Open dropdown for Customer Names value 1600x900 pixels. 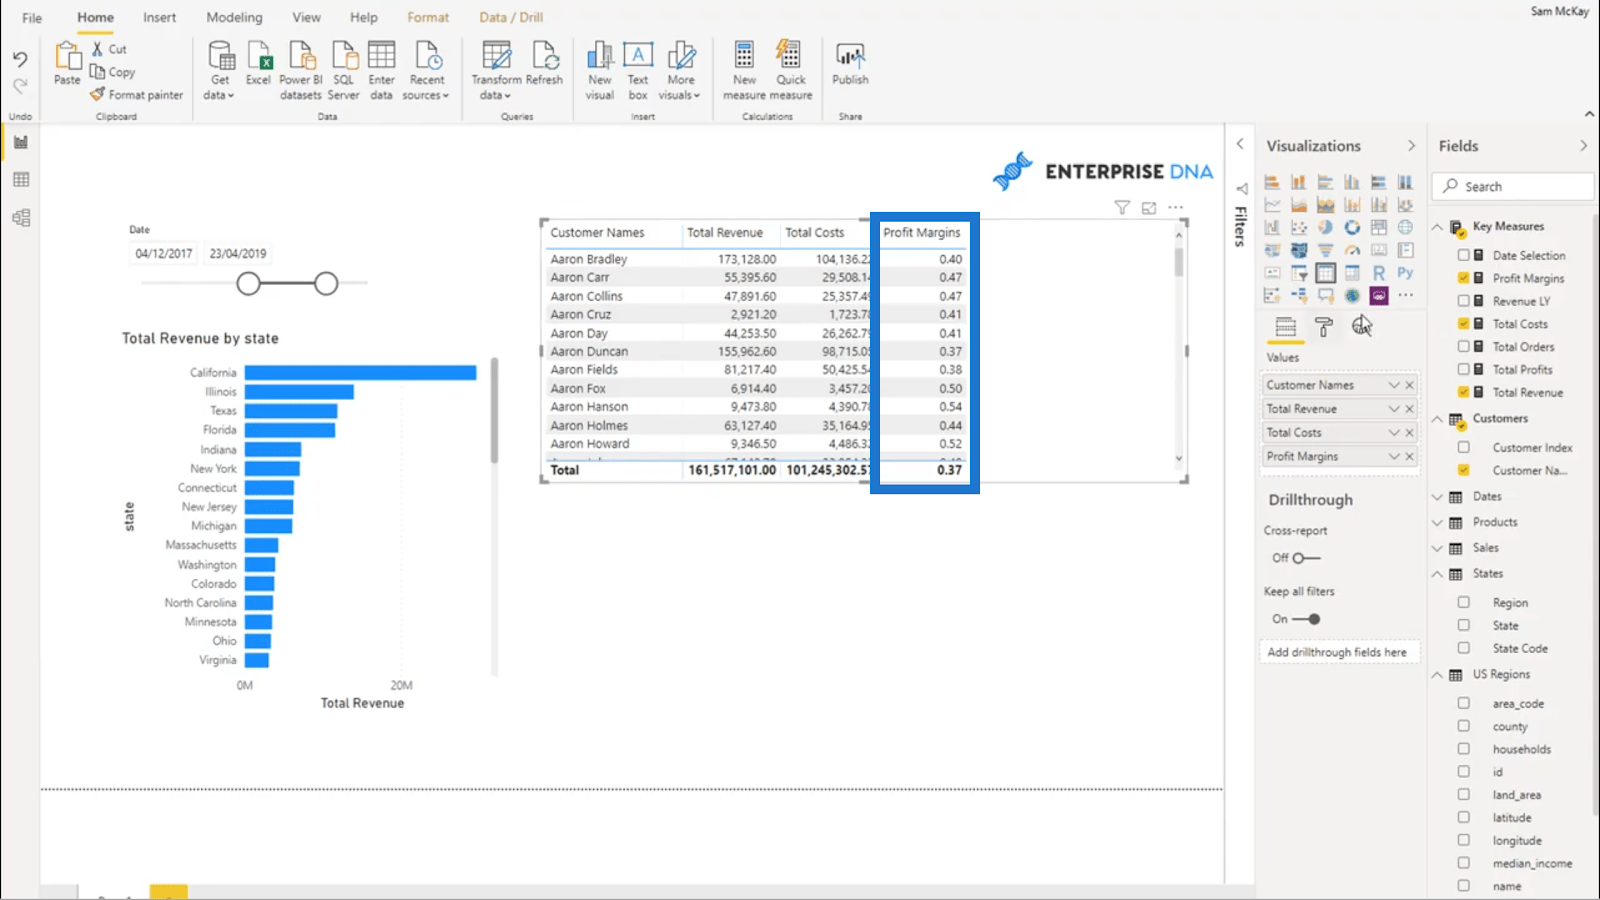click(x=1393, y=385)
